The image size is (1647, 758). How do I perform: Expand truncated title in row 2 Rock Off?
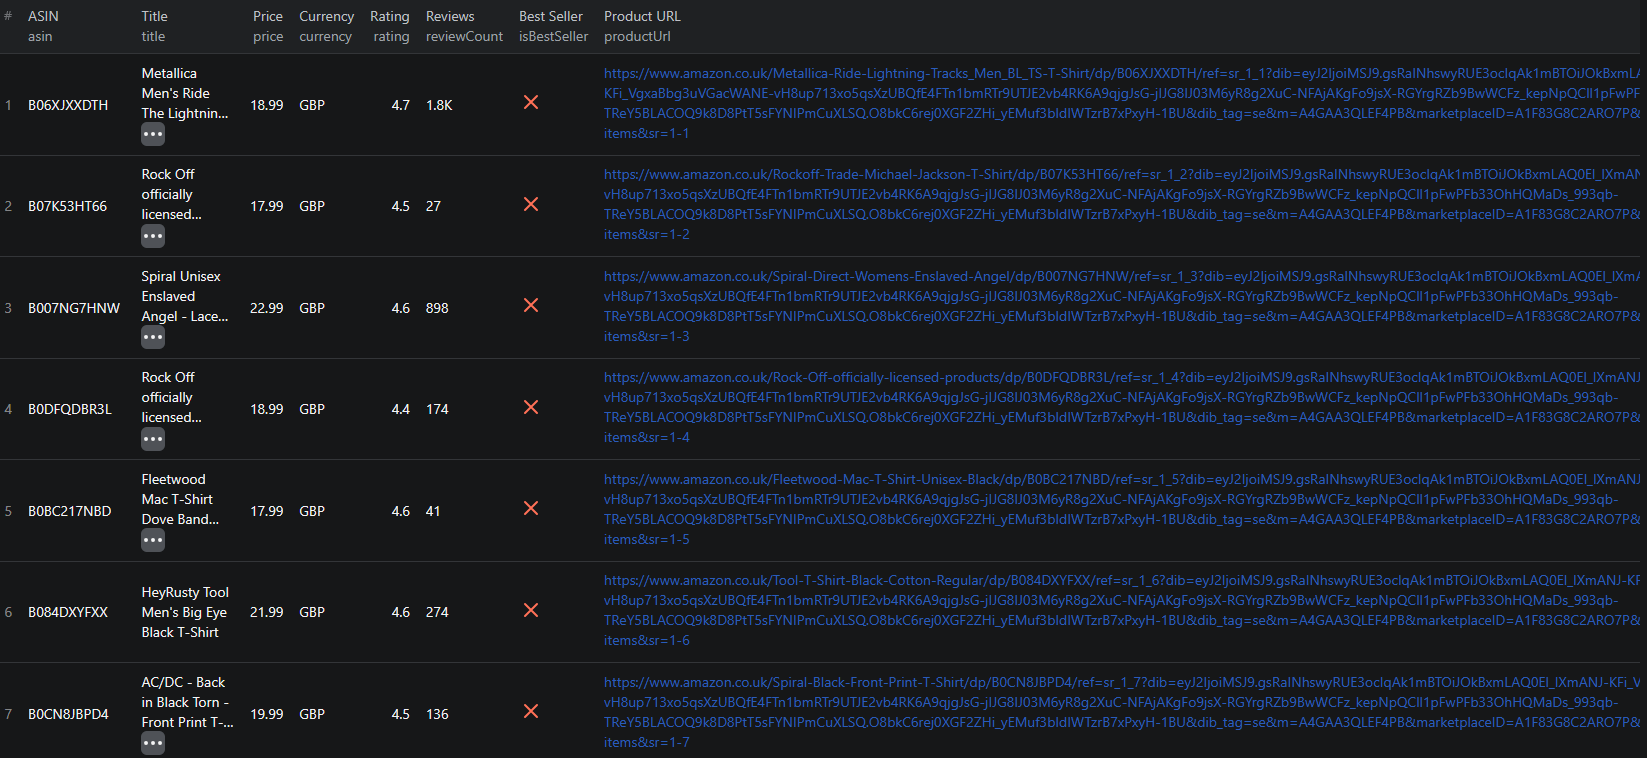(152, 236)
